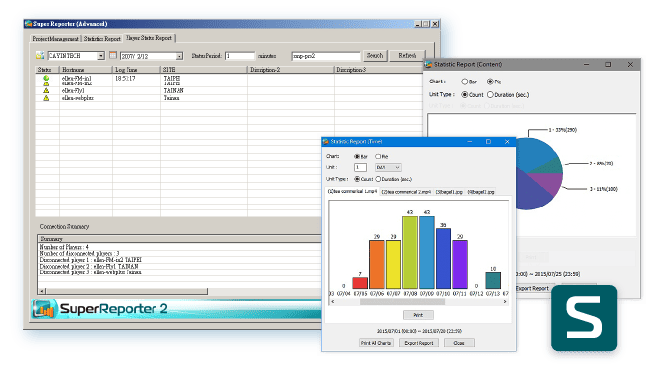Click the Status column header
Screen dimensions: 660x374
click(47, 70)
